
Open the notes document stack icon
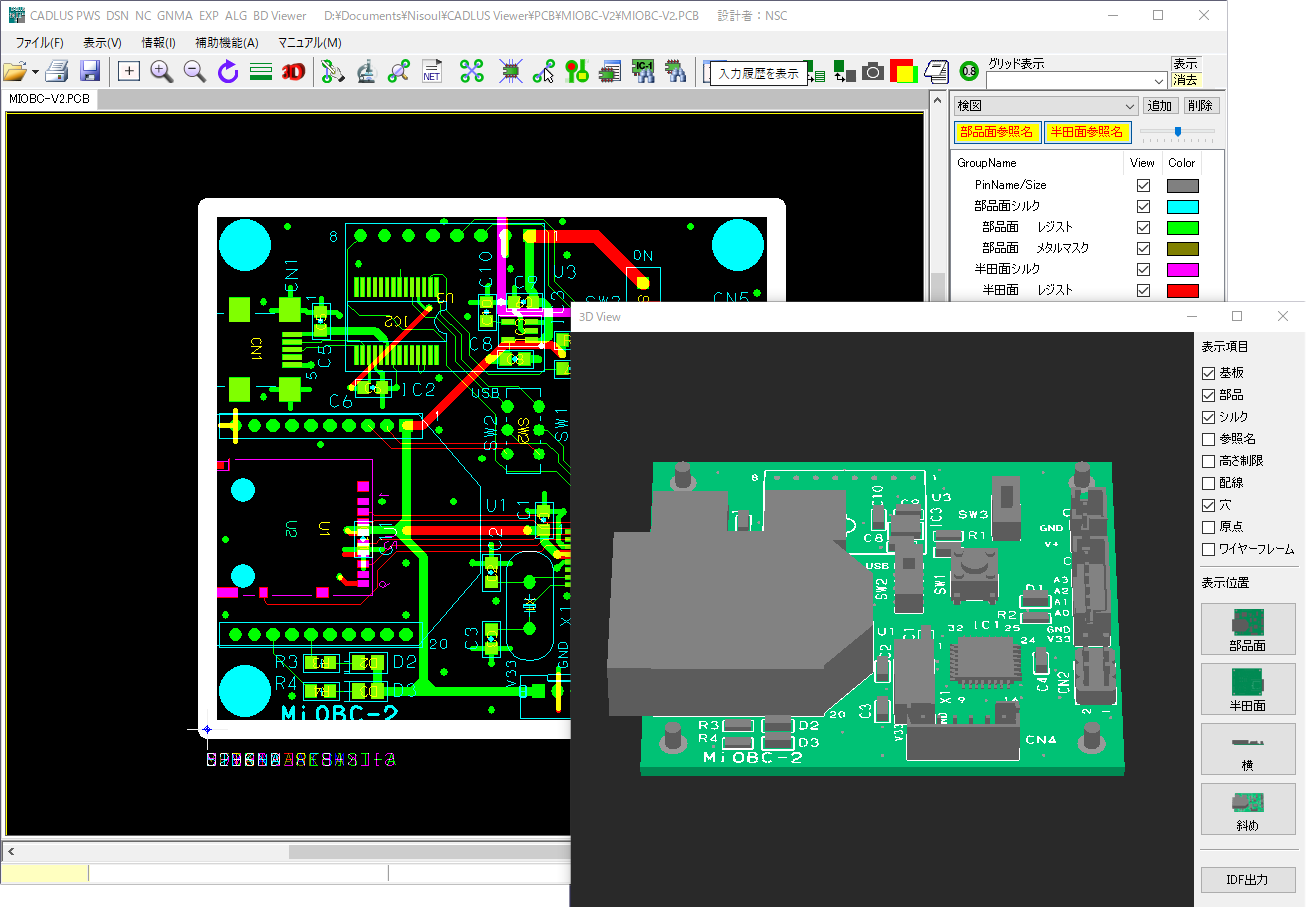pyautogui.click(x=936, y=71)
